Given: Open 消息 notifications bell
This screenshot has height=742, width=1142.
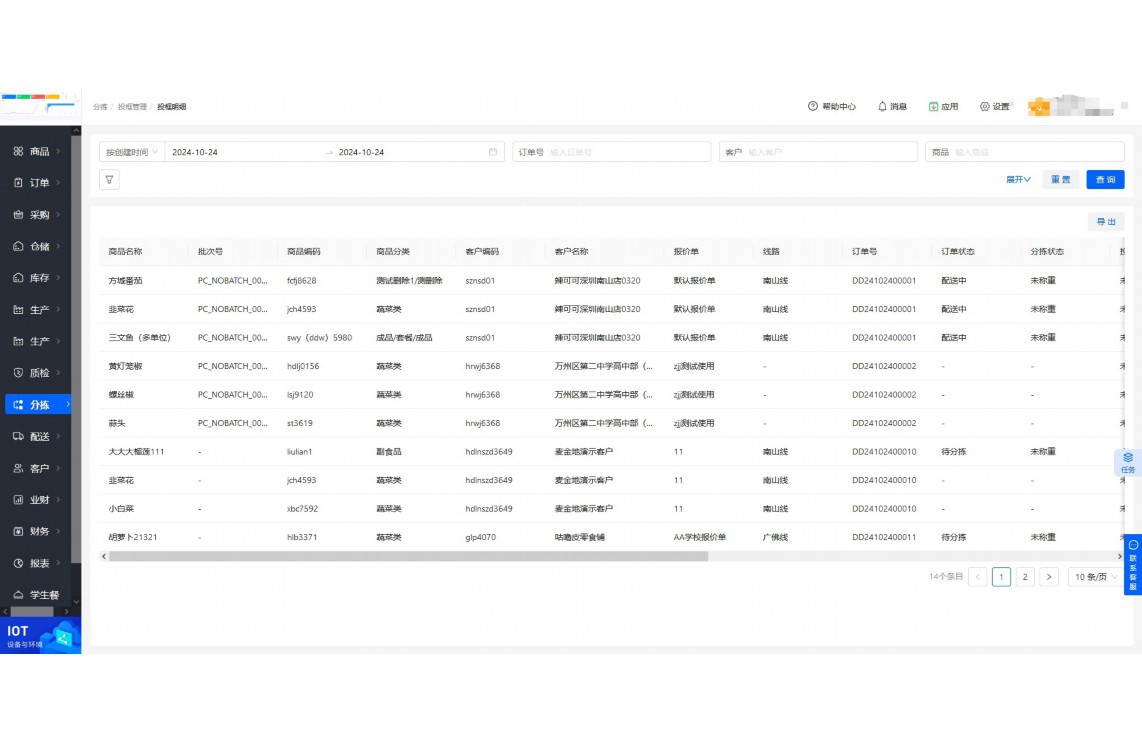Looking at the screenshot, I should click(882, 106).
